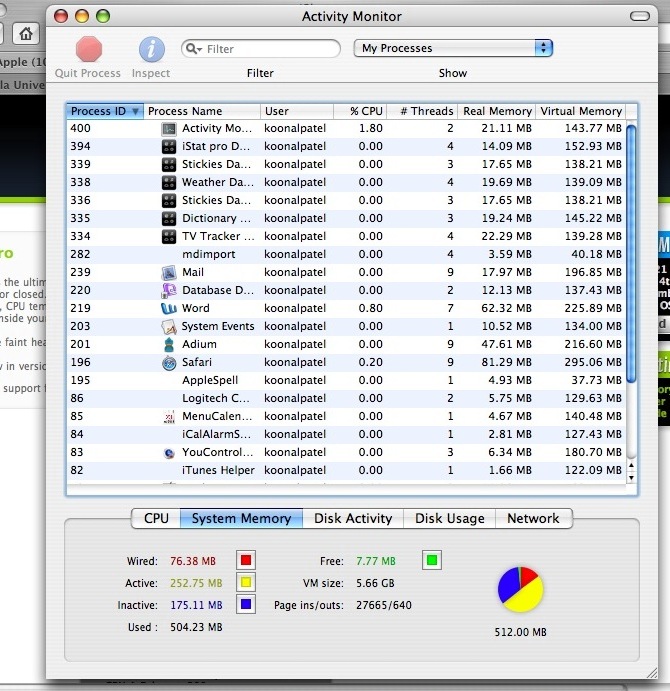This screenshot has width=670, height=691.
Task: Click process ID 400 cell
Action: click(x=80, y=128)
